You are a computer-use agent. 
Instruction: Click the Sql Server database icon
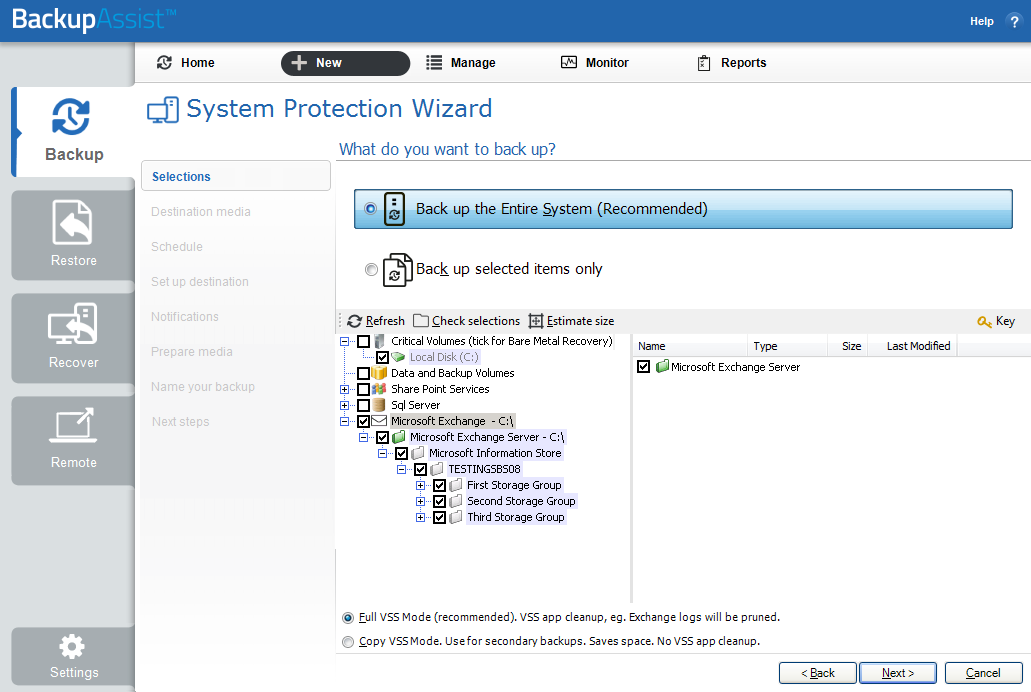coord(379,405)
